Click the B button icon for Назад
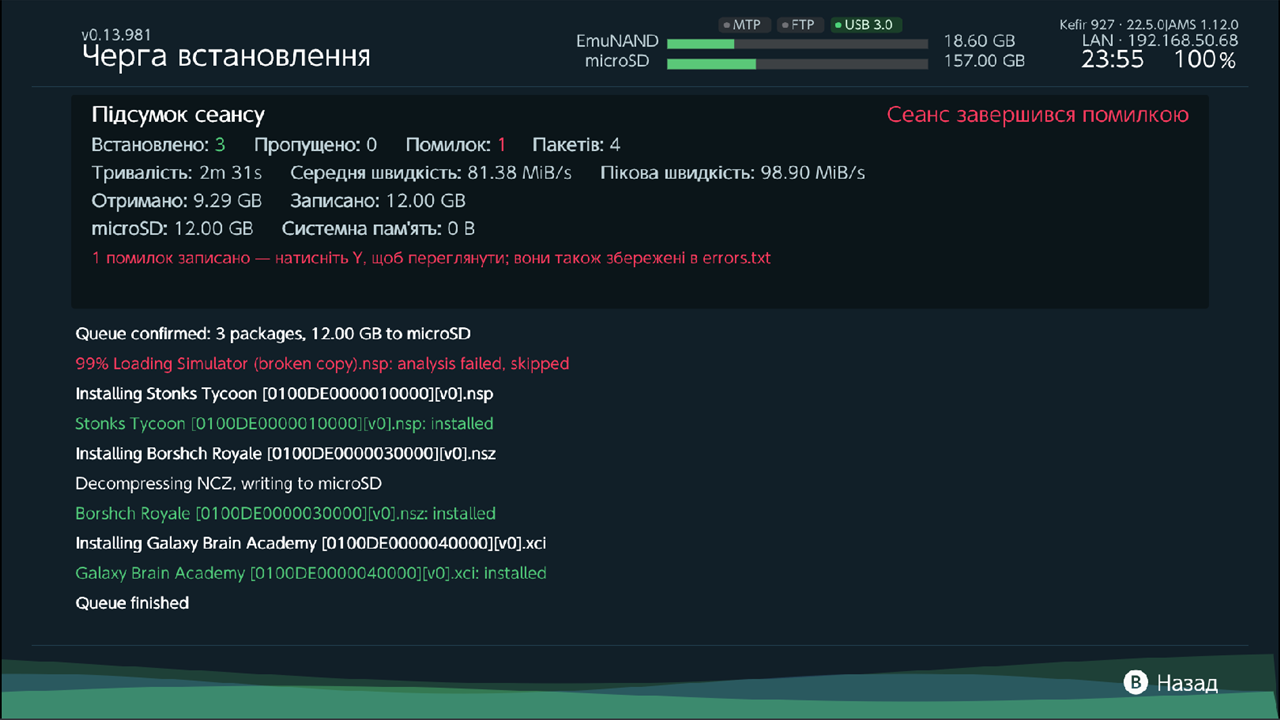Image resolution: width=1280 pixels, height=720 pixels. (1136, 683)
